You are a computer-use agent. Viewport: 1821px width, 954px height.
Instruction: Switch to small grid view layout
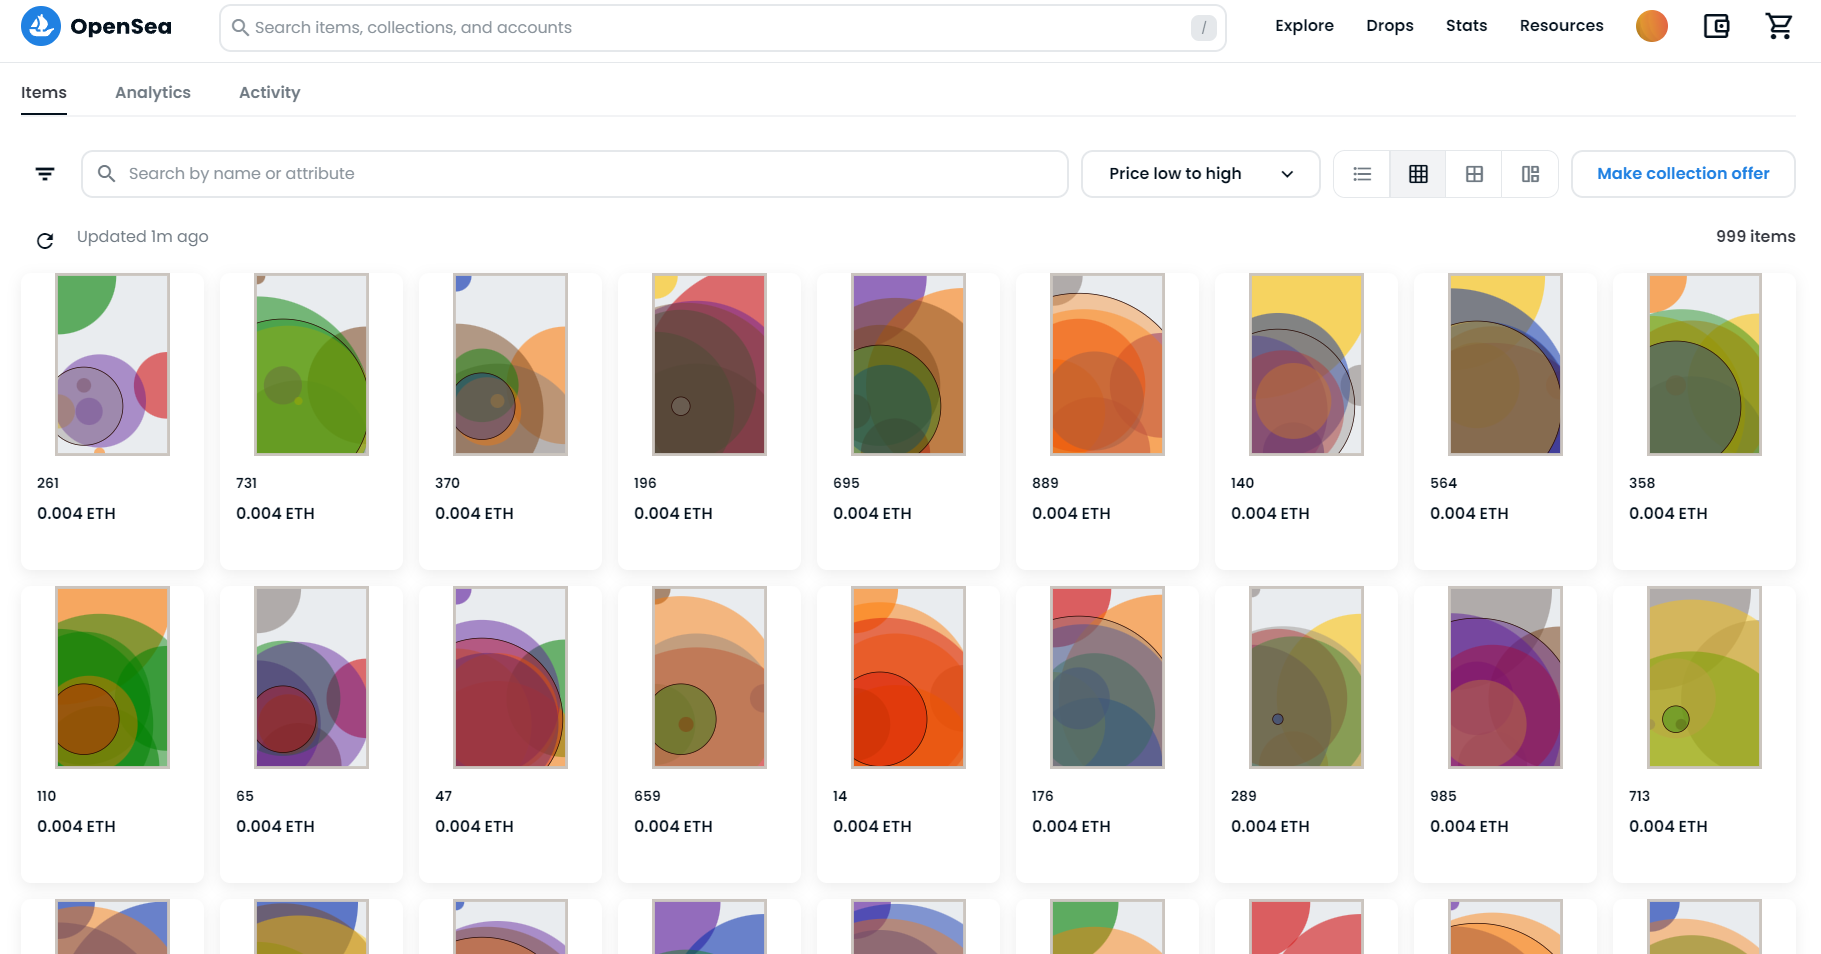pyautogui.click(x=1418, y=174)
